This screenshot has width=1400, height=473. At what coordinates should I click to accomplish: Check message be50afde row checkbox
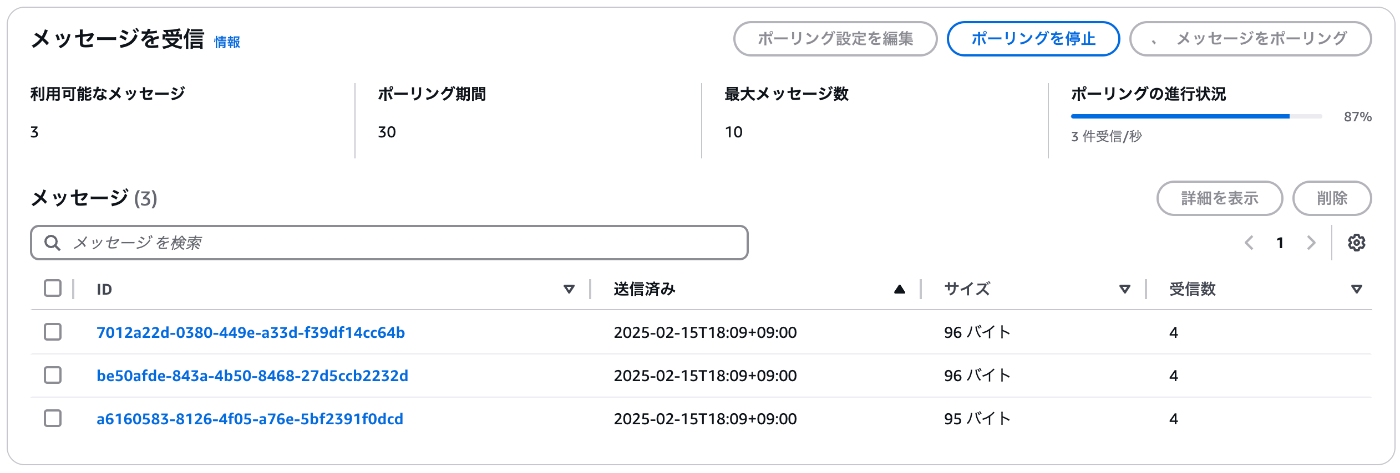[x=53, y=375]
